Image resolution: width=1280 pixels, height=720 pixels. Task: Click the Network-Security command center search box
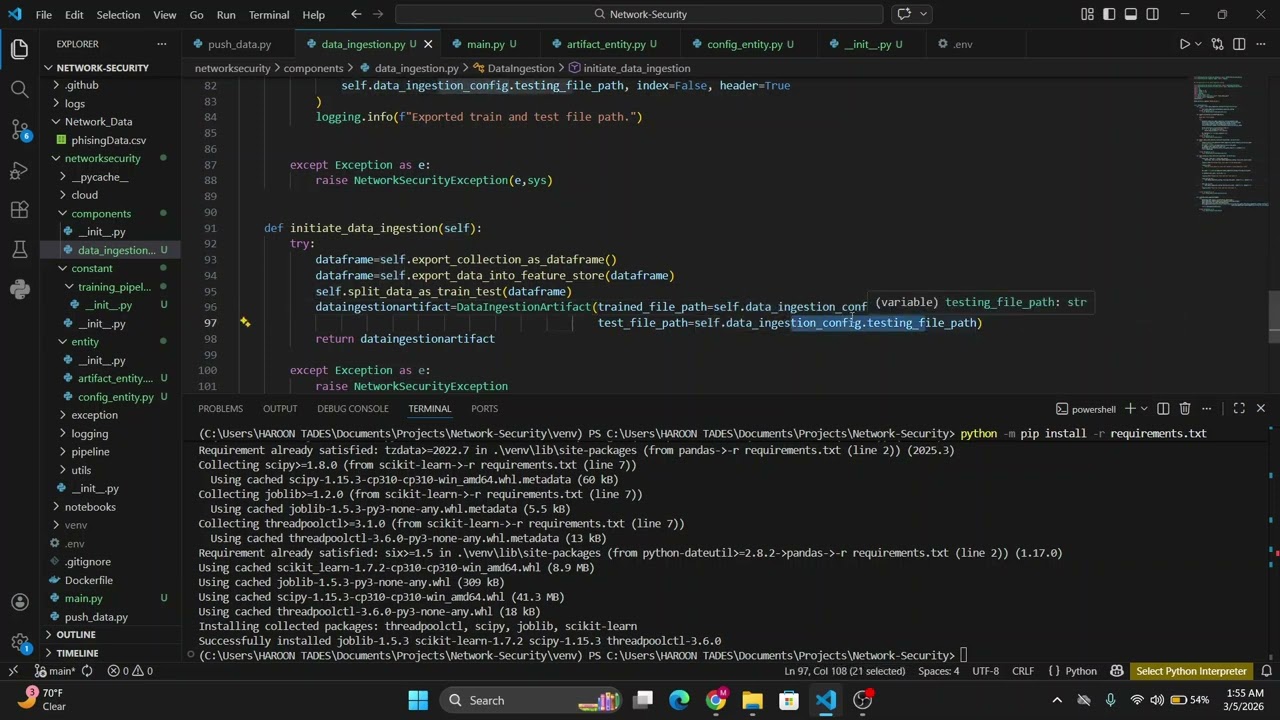click(x=640, y=14)
